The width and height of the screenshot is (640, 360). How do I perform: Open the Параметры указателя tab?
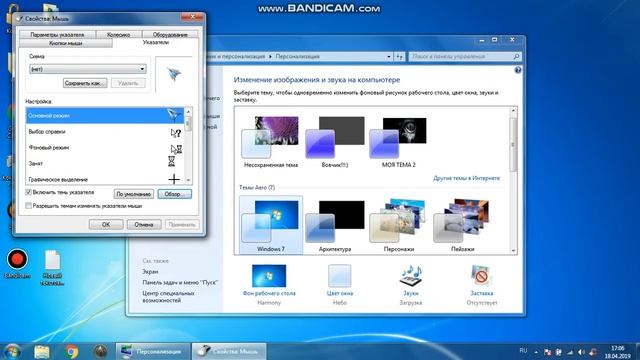[57, 35]
